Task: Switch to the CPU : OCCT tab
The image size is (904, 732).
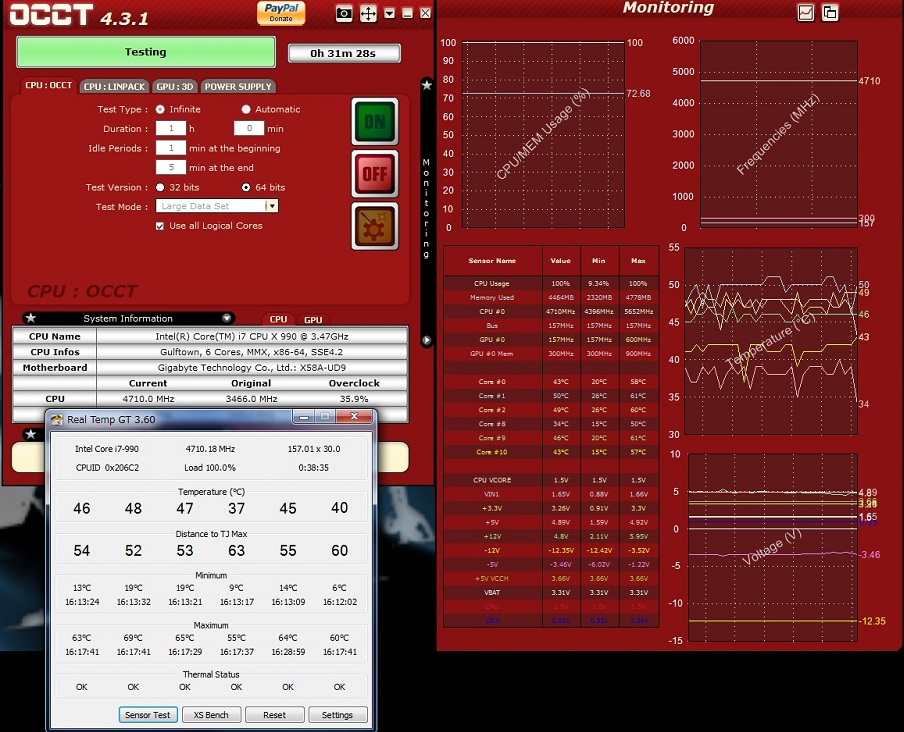Action: [48, 85]
